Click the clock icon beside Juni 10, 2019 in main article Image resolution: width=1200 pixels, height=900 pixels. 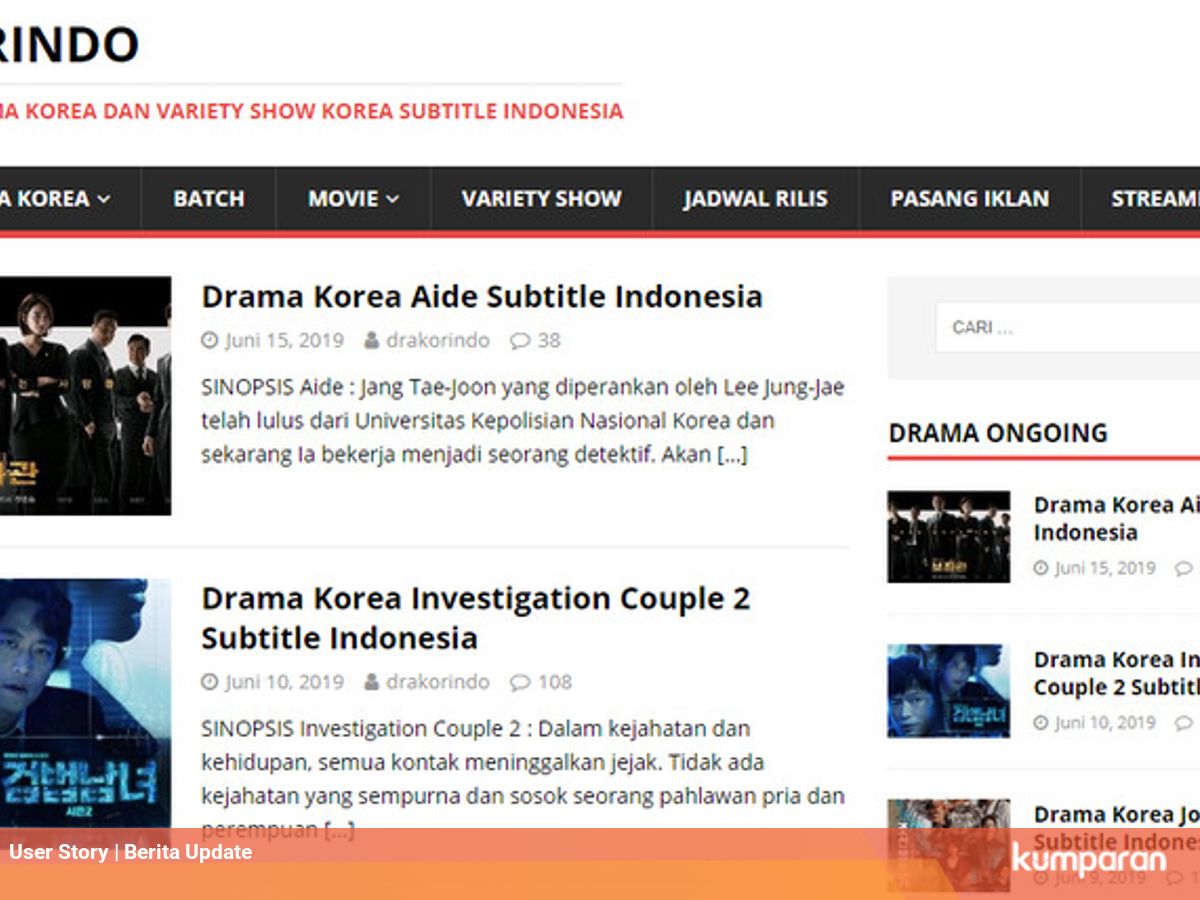pos(209,682)
